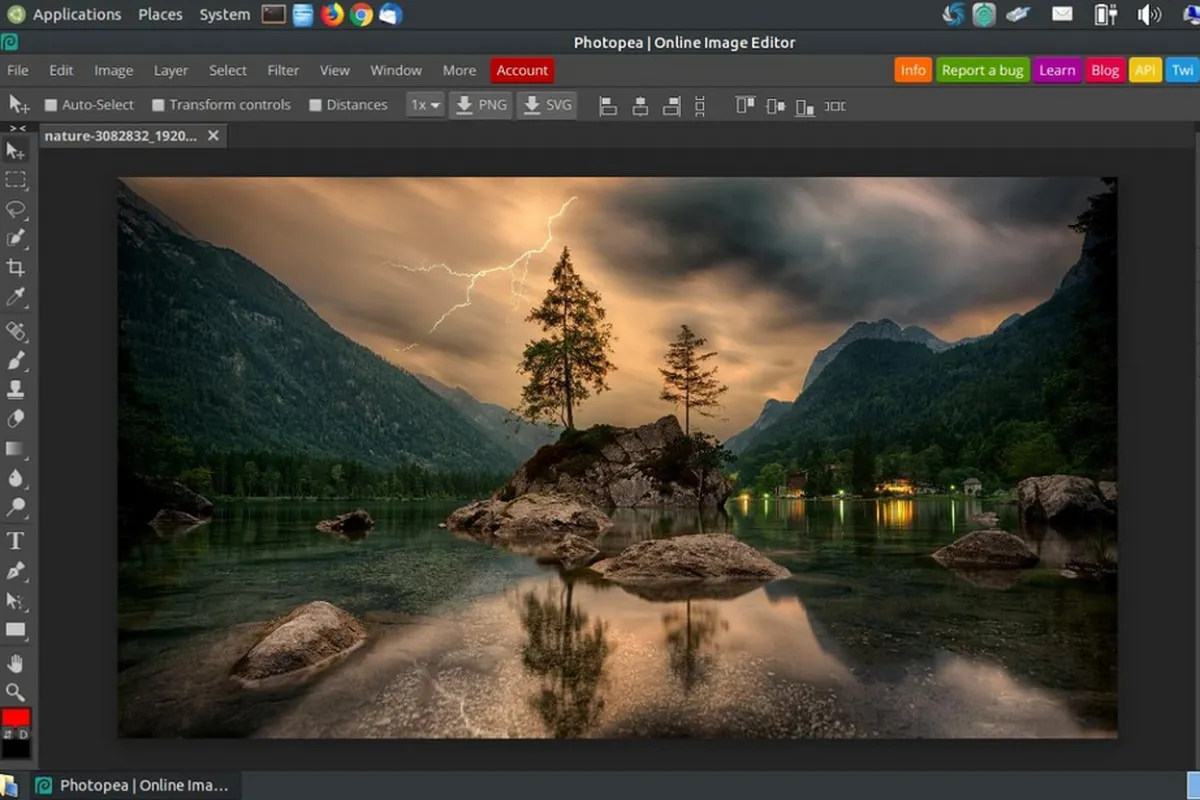Select the Clone Stamp tool
Image resolution: width=1200 pixels, height=800 pixels.
[15, 389]
